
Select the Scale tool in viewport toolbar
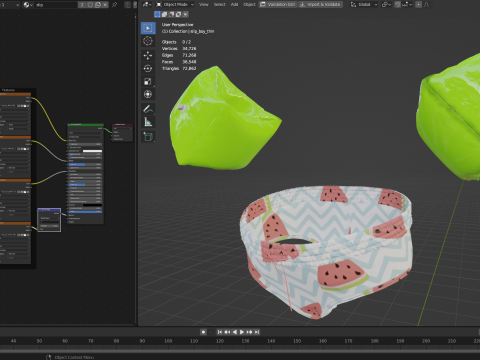pyautogui.click(x=148, y=81)
